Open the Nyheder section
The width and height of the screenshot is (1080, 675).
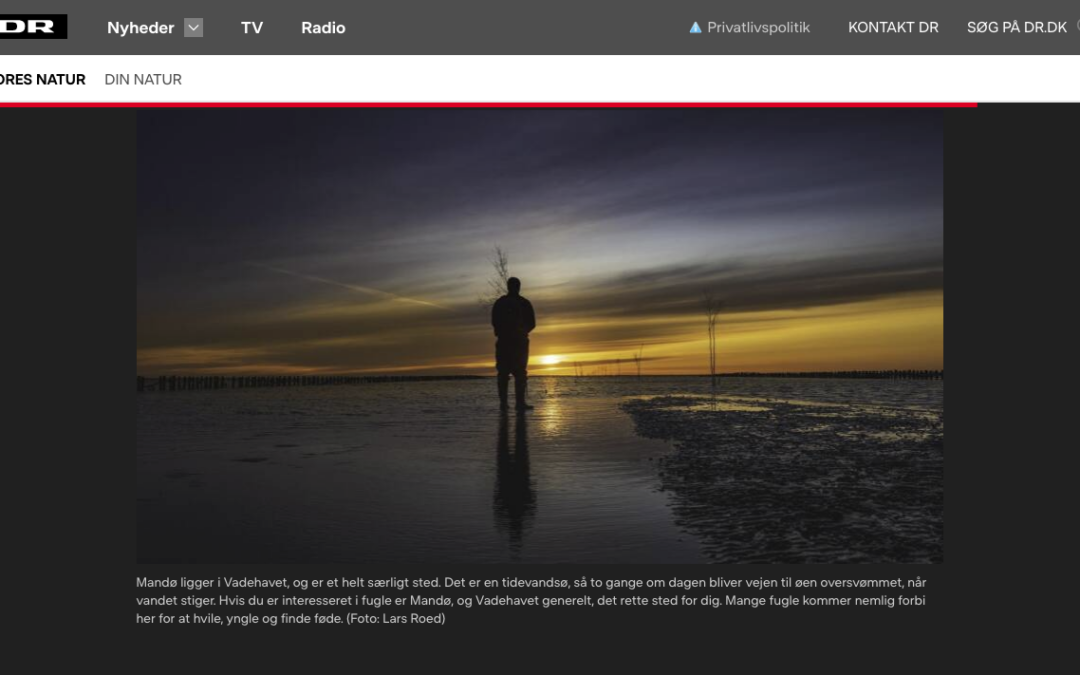click(x=141, y=28)
